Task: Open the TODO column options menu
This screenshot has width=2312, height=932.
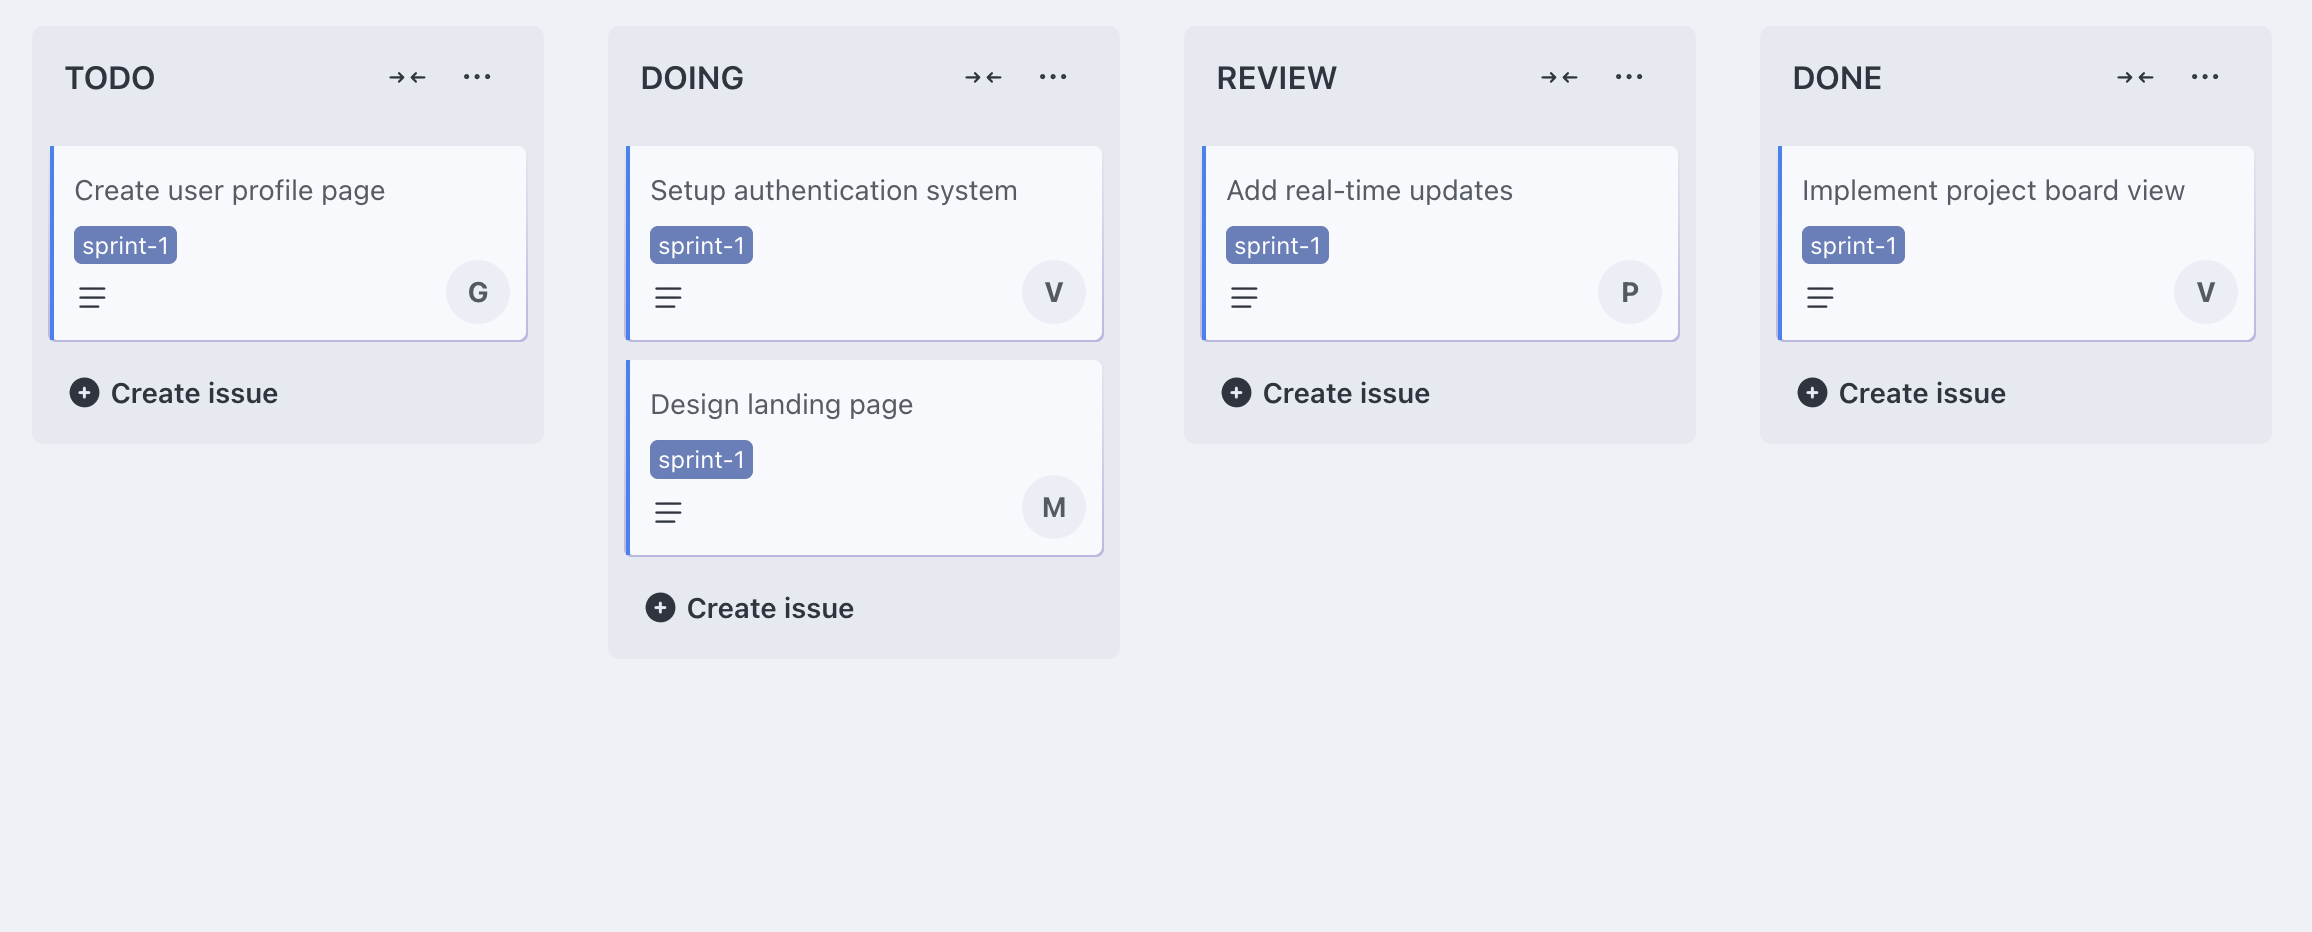Action: click(x=477, y=77)
